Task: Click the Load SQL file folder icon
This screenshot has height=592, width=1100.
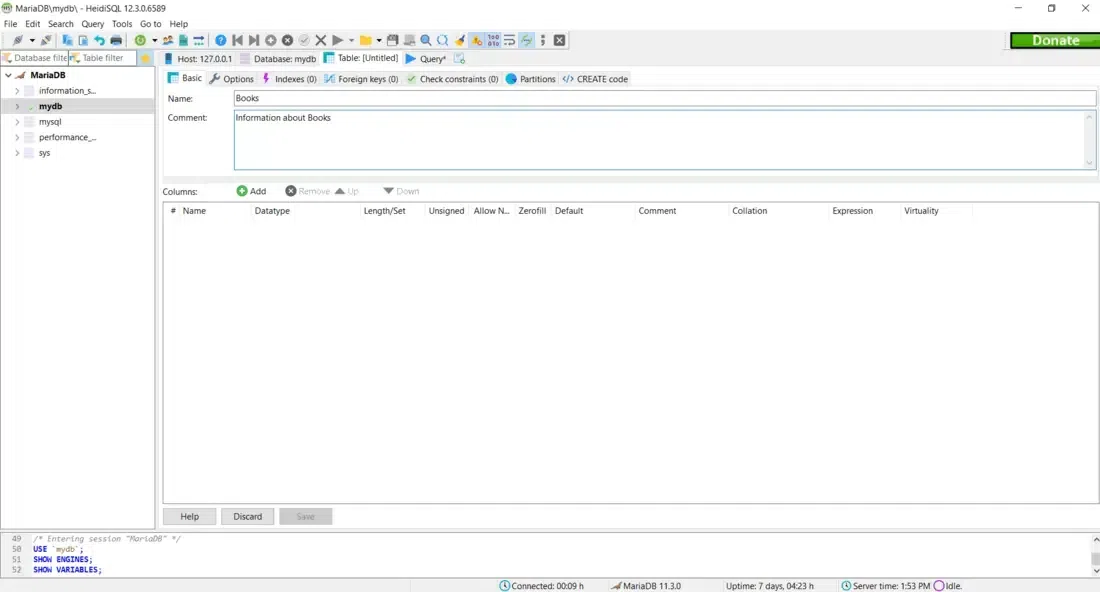Action: pyautogui.click(x=365, y=41)
